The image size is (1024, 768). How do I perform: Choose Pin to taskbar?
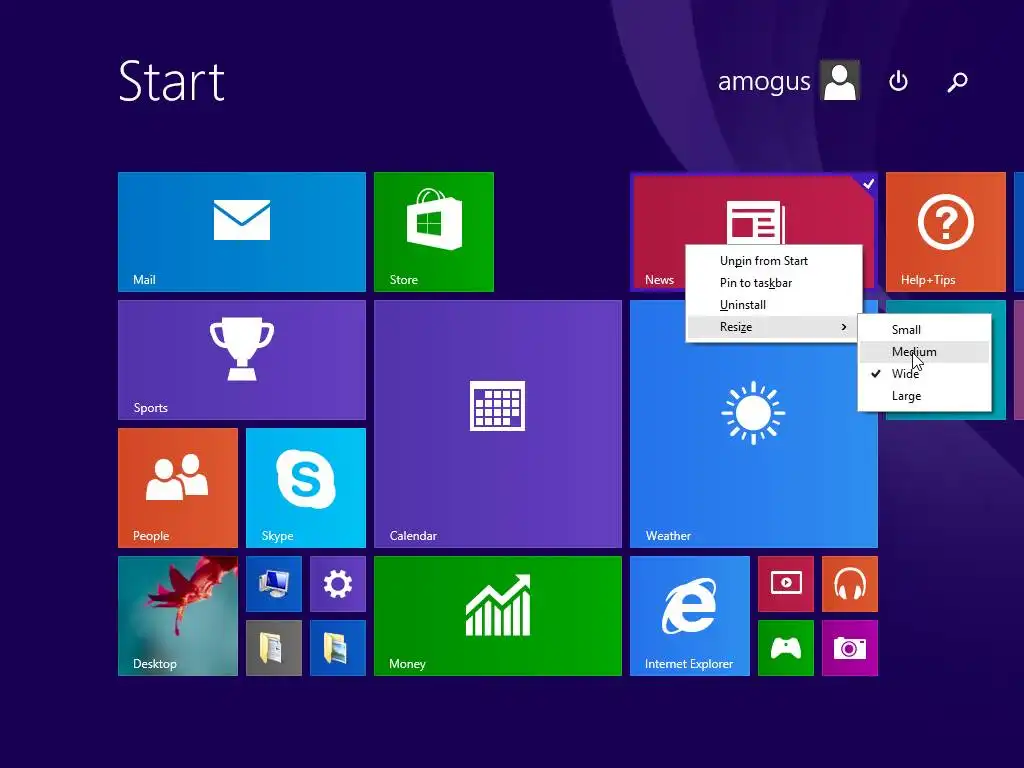pos(774,283)
